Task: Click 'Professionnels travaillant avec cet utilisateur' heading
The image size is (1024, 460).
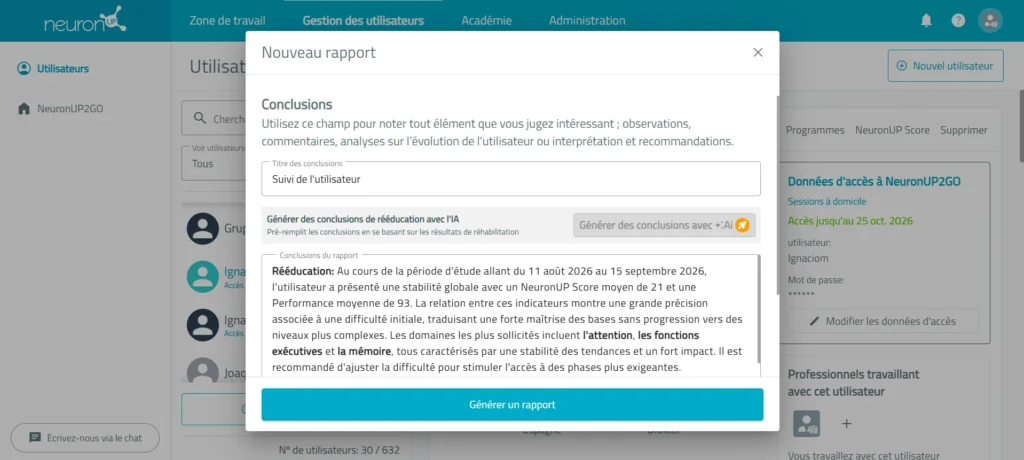Action: (854, 383)
